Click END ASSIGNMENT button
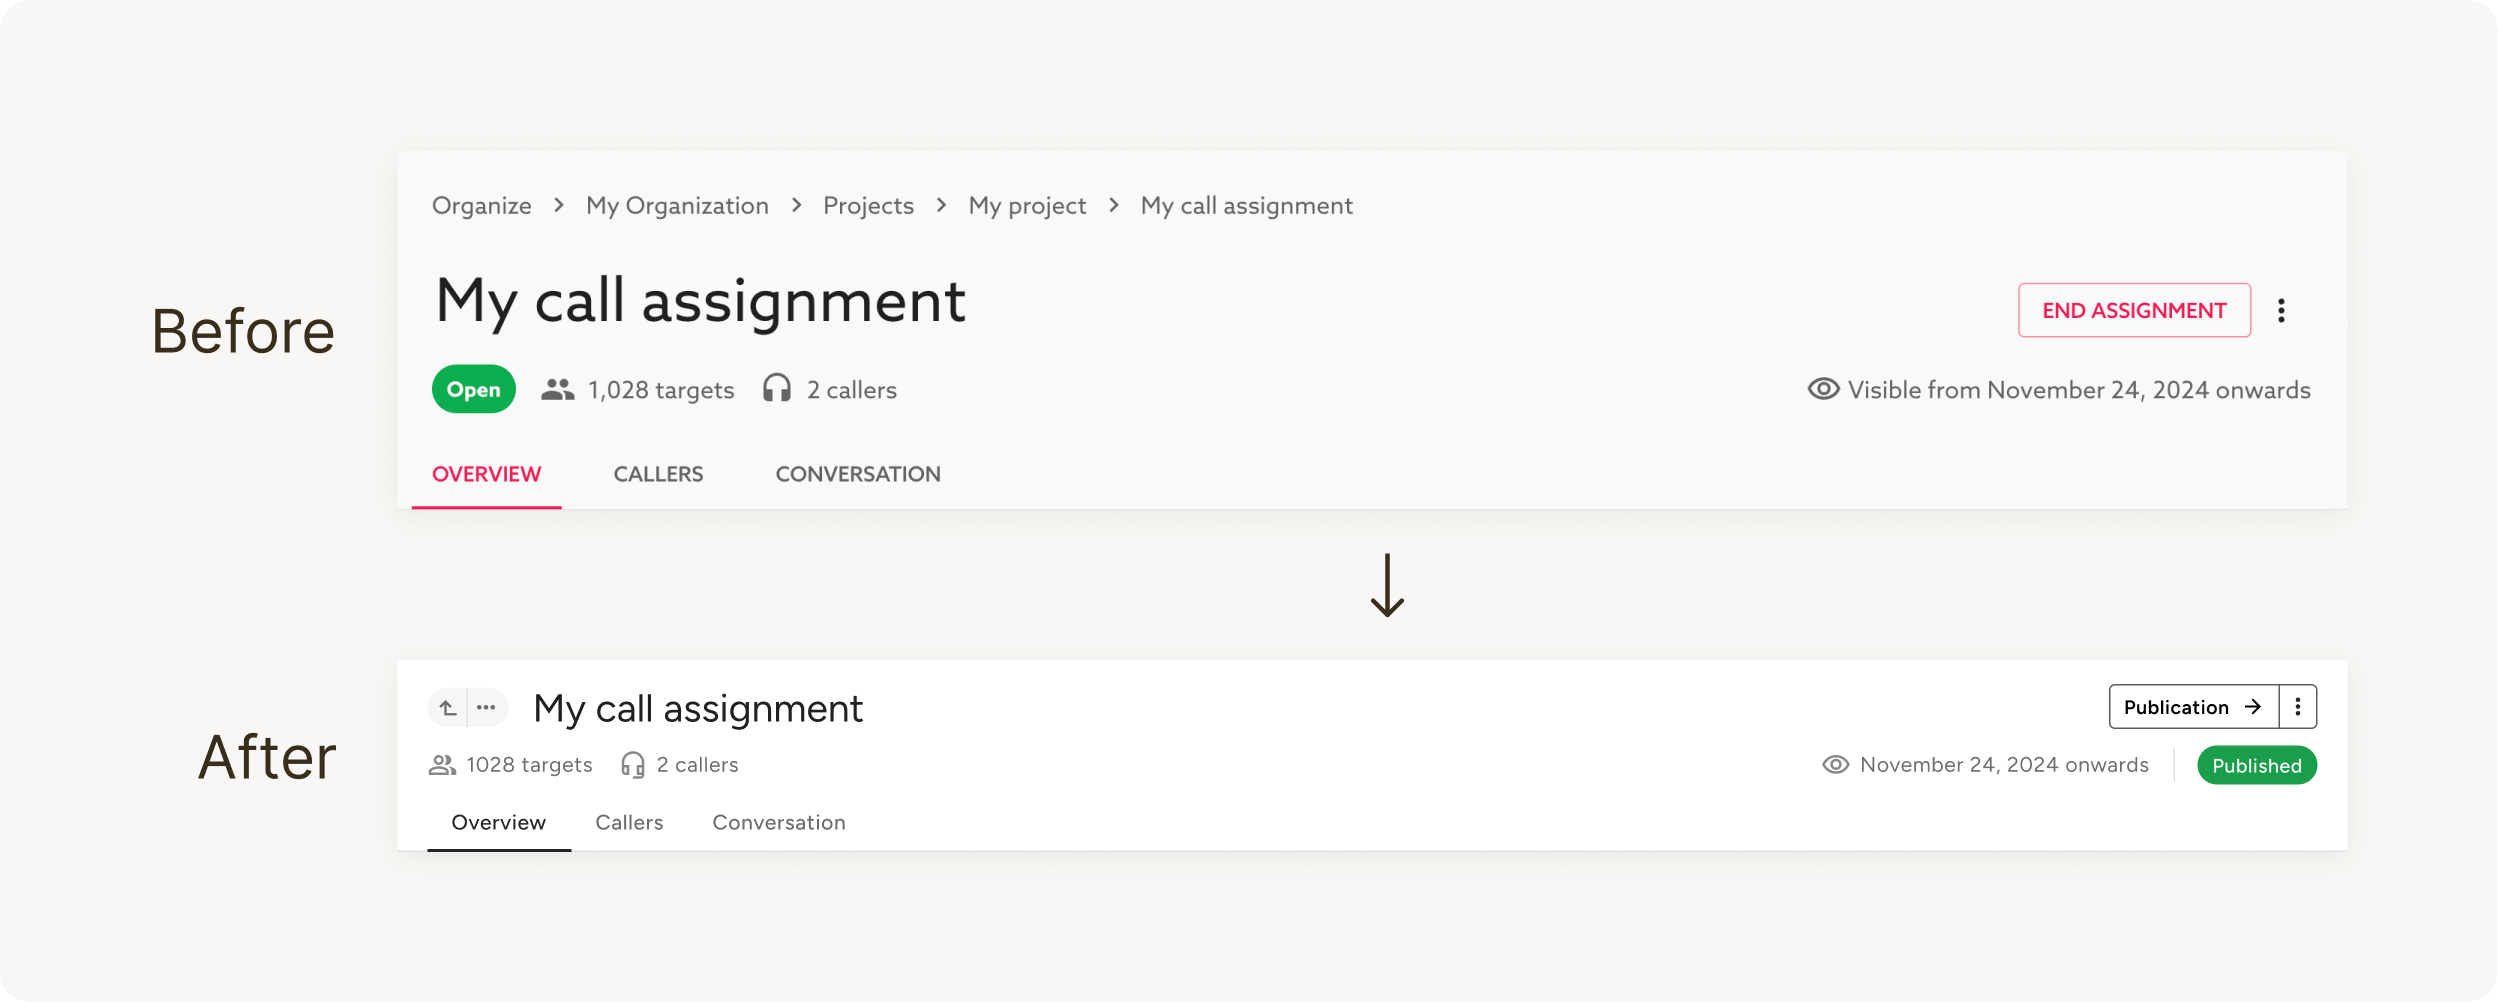The height and width of the screenshot is (1002, 2498). tap(2134, 310)
